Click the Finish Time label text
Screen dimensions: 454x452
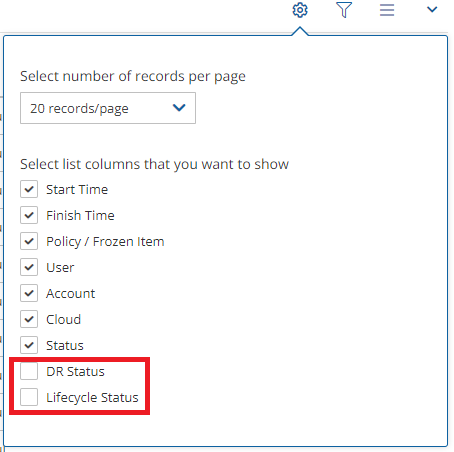tap(80, 215)
